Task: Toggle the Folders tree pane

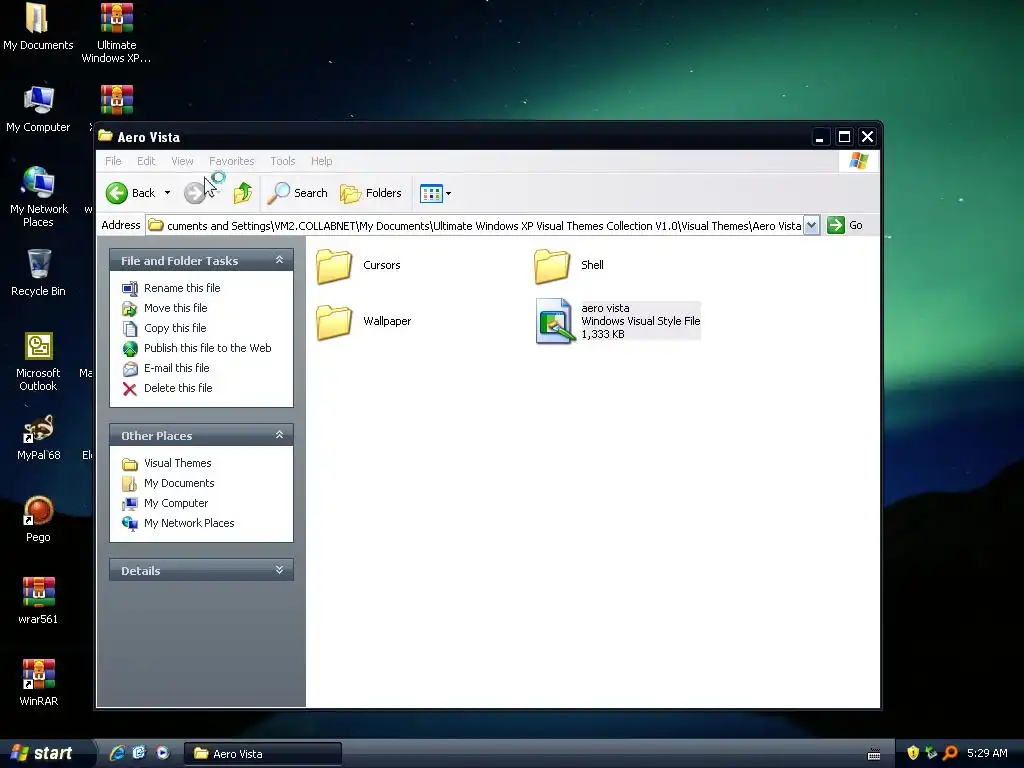Action: click(371, 193)
